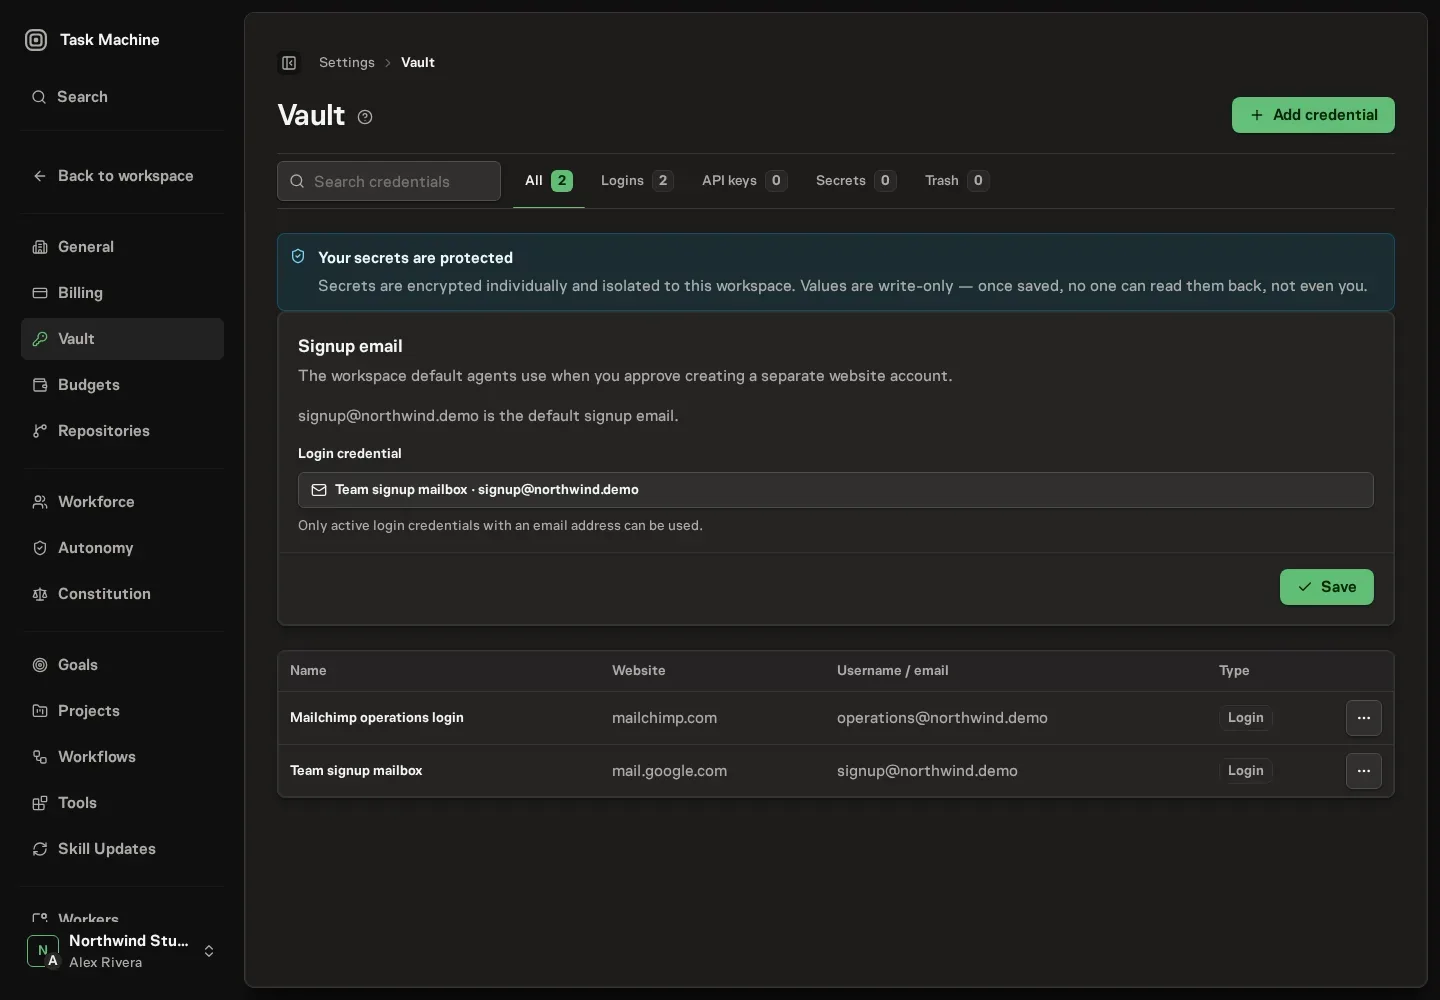This screenshot has height=1000, width=1440.
Task: Click the Login type badge for Team signup row
Action: click(1245, 771)
